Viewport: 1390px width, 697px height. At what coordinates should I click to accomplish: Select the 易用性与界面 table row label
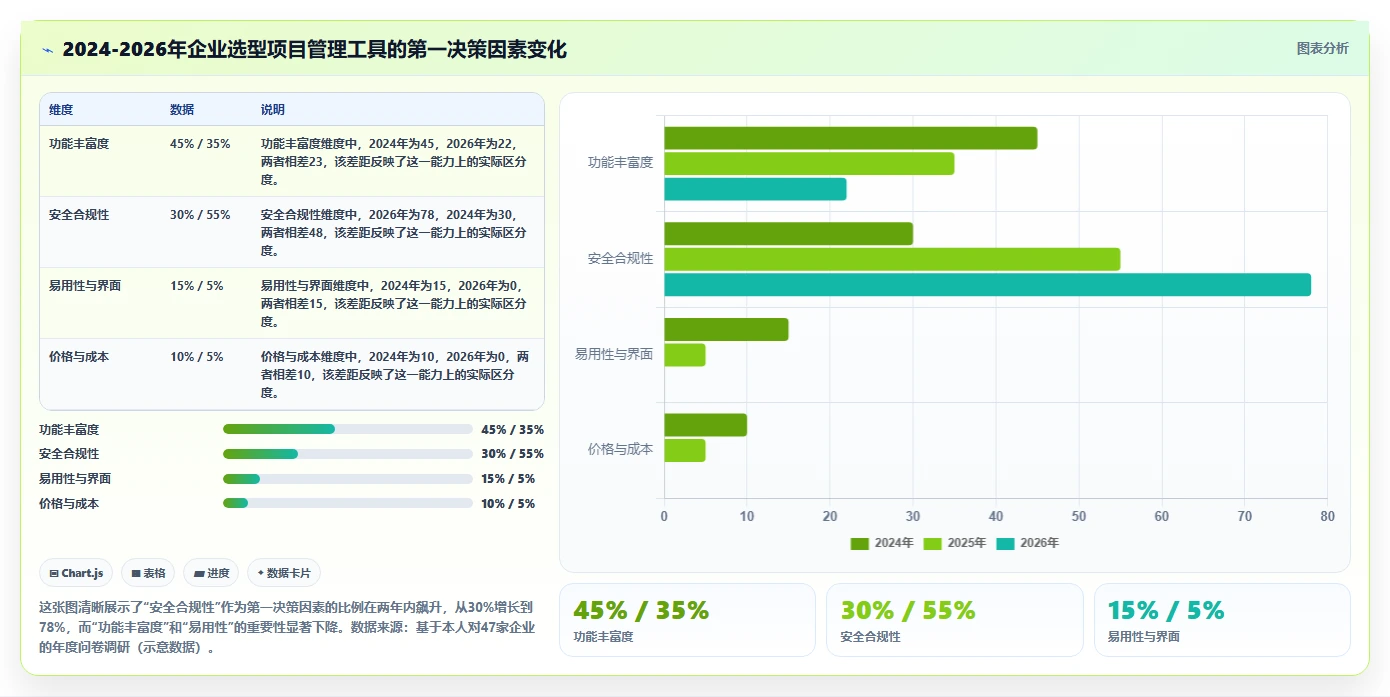click(x=85, y=286)
